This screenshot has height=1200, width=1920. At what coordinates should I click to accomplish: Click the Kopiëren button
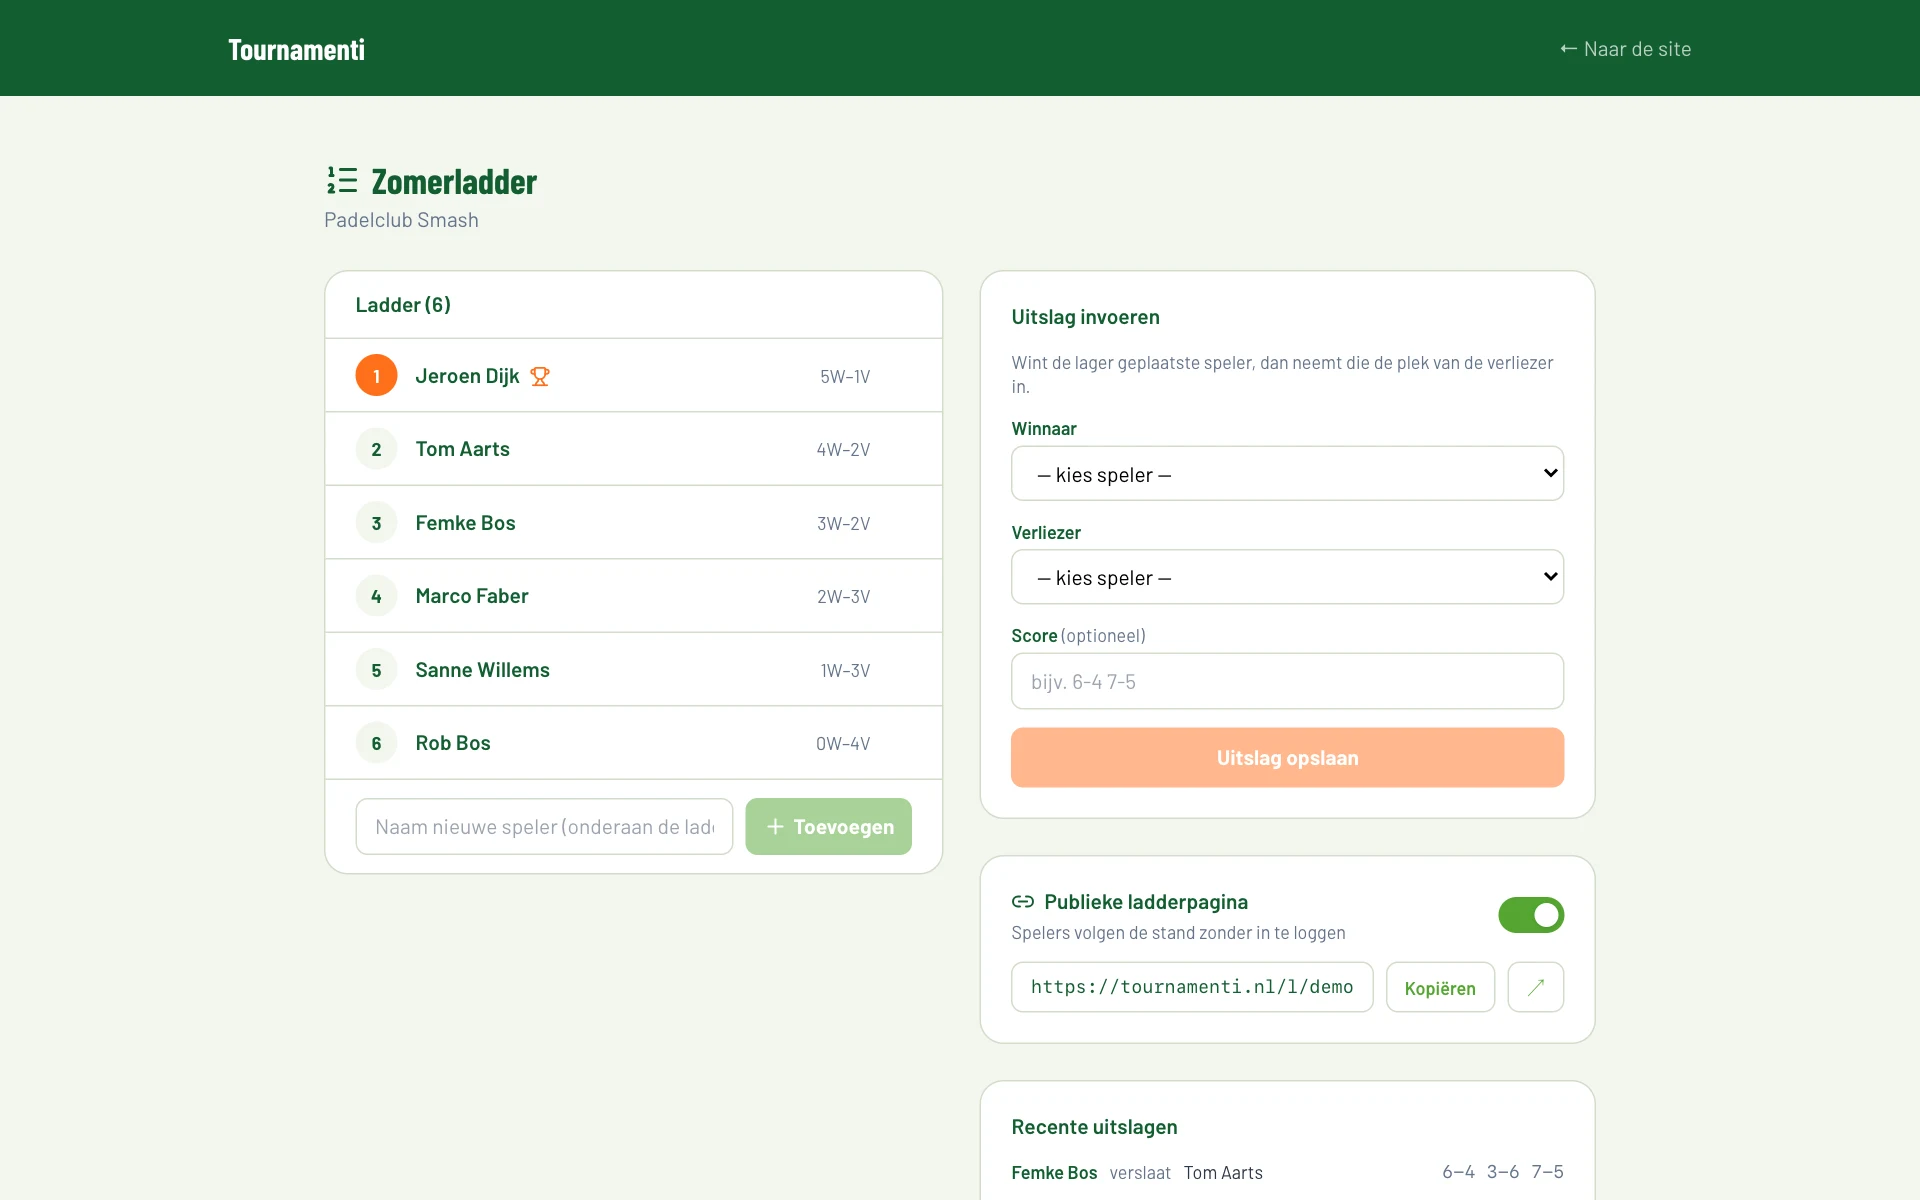point(1440,987)
